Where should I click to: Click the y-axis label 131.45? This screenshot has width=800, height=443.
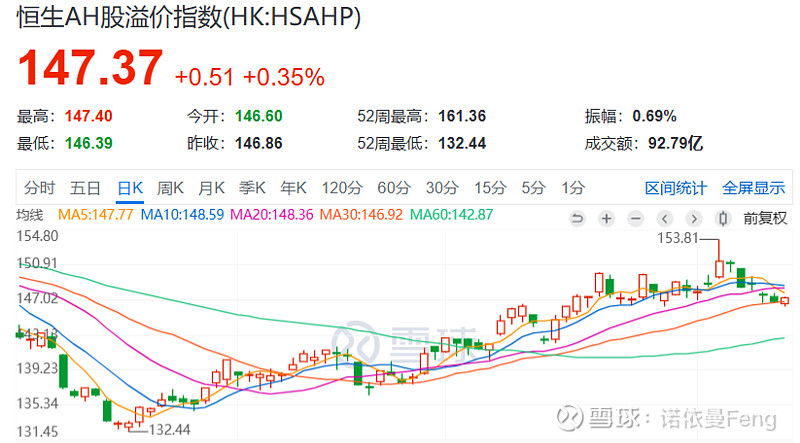37,432
